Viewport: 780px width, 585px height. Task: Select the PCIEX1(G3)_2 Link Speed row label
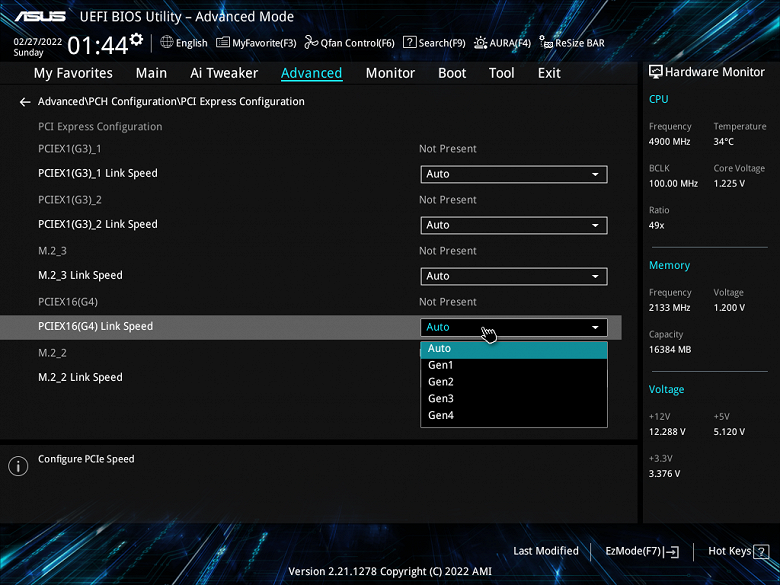pos(98,224)
